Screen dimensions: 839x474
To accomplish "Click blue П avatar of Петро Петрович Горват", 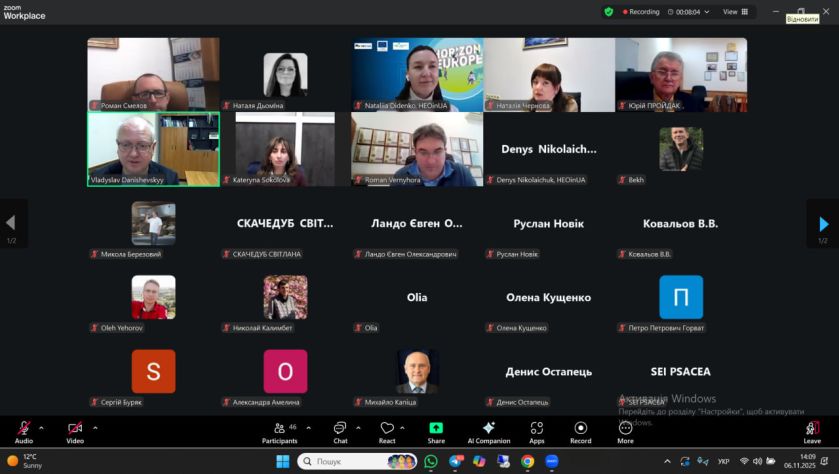I will click(x=681, y=297).
